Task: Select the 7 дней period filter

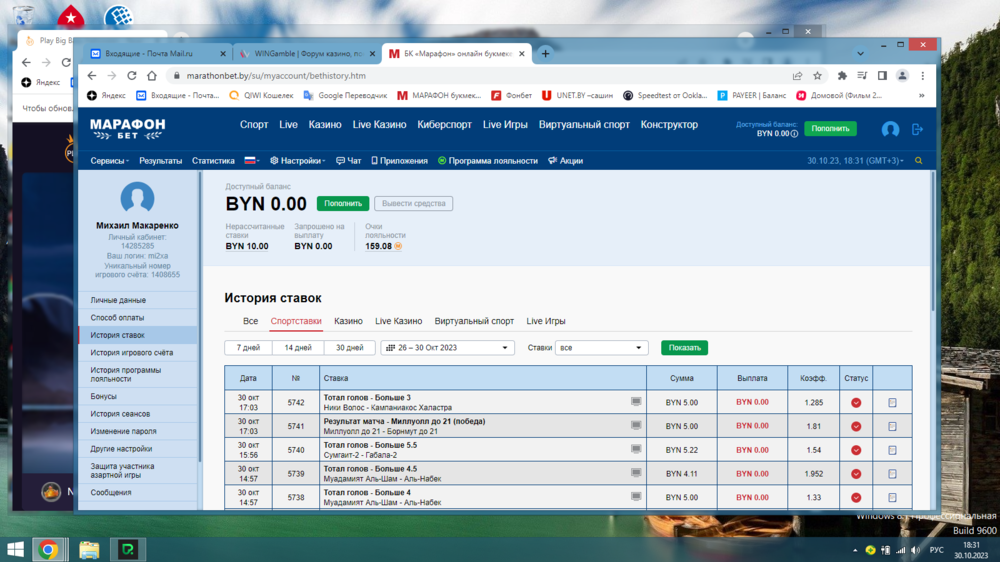Action: [x=248, y=348]
